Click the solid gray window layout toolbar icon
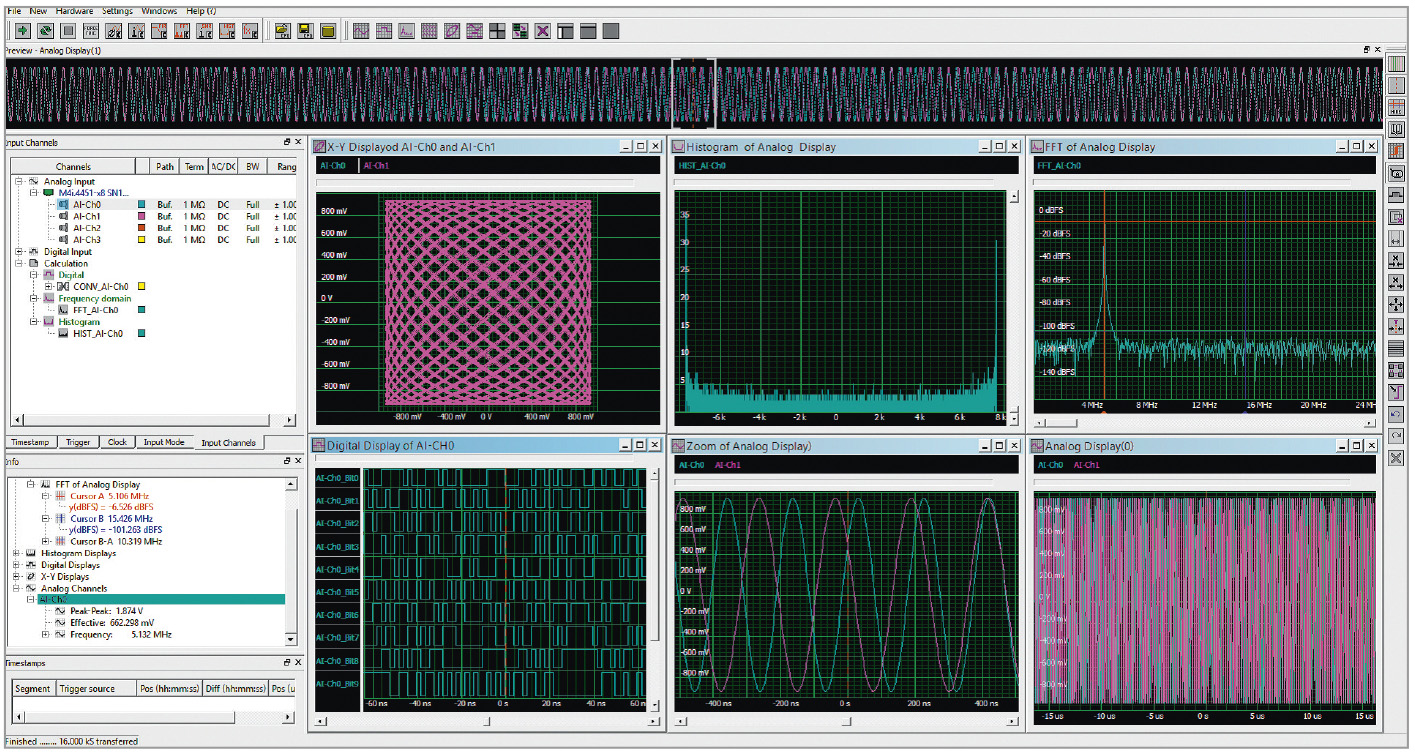 click(610, 31)
